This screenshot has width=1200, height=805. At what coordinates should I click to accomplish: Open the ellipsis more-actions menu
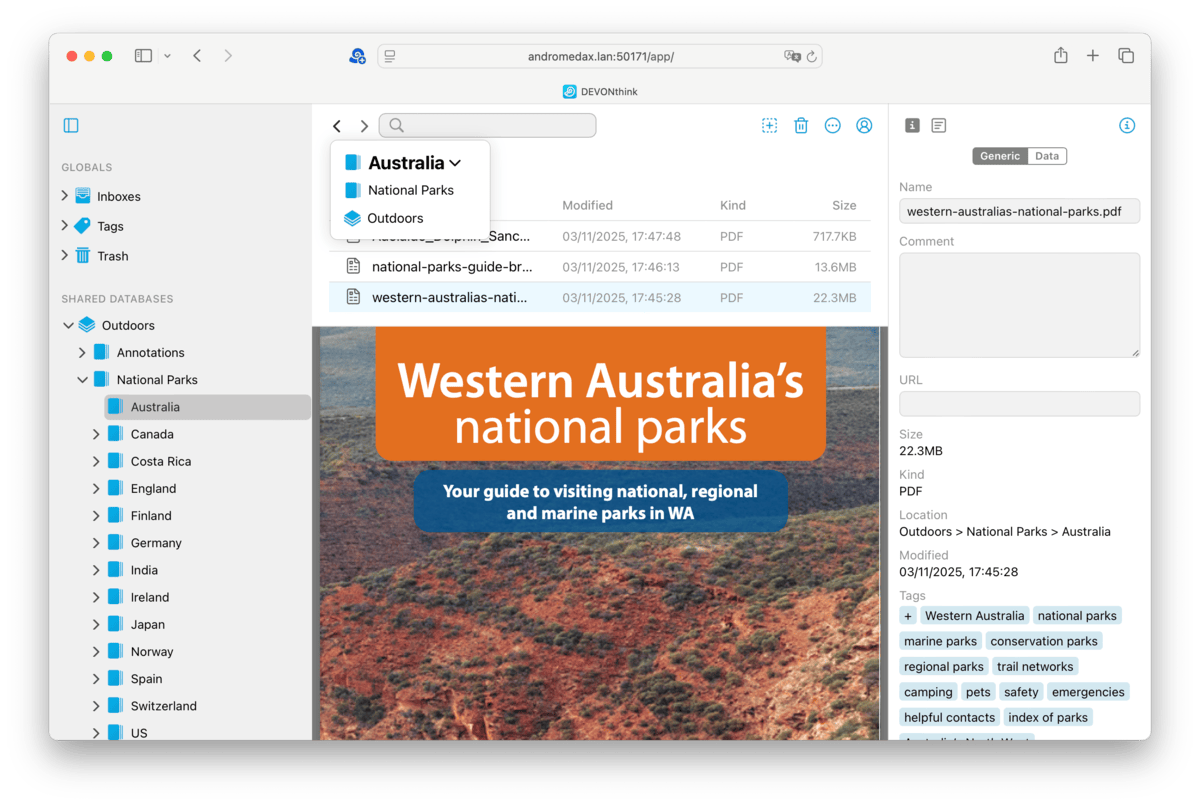832,126
